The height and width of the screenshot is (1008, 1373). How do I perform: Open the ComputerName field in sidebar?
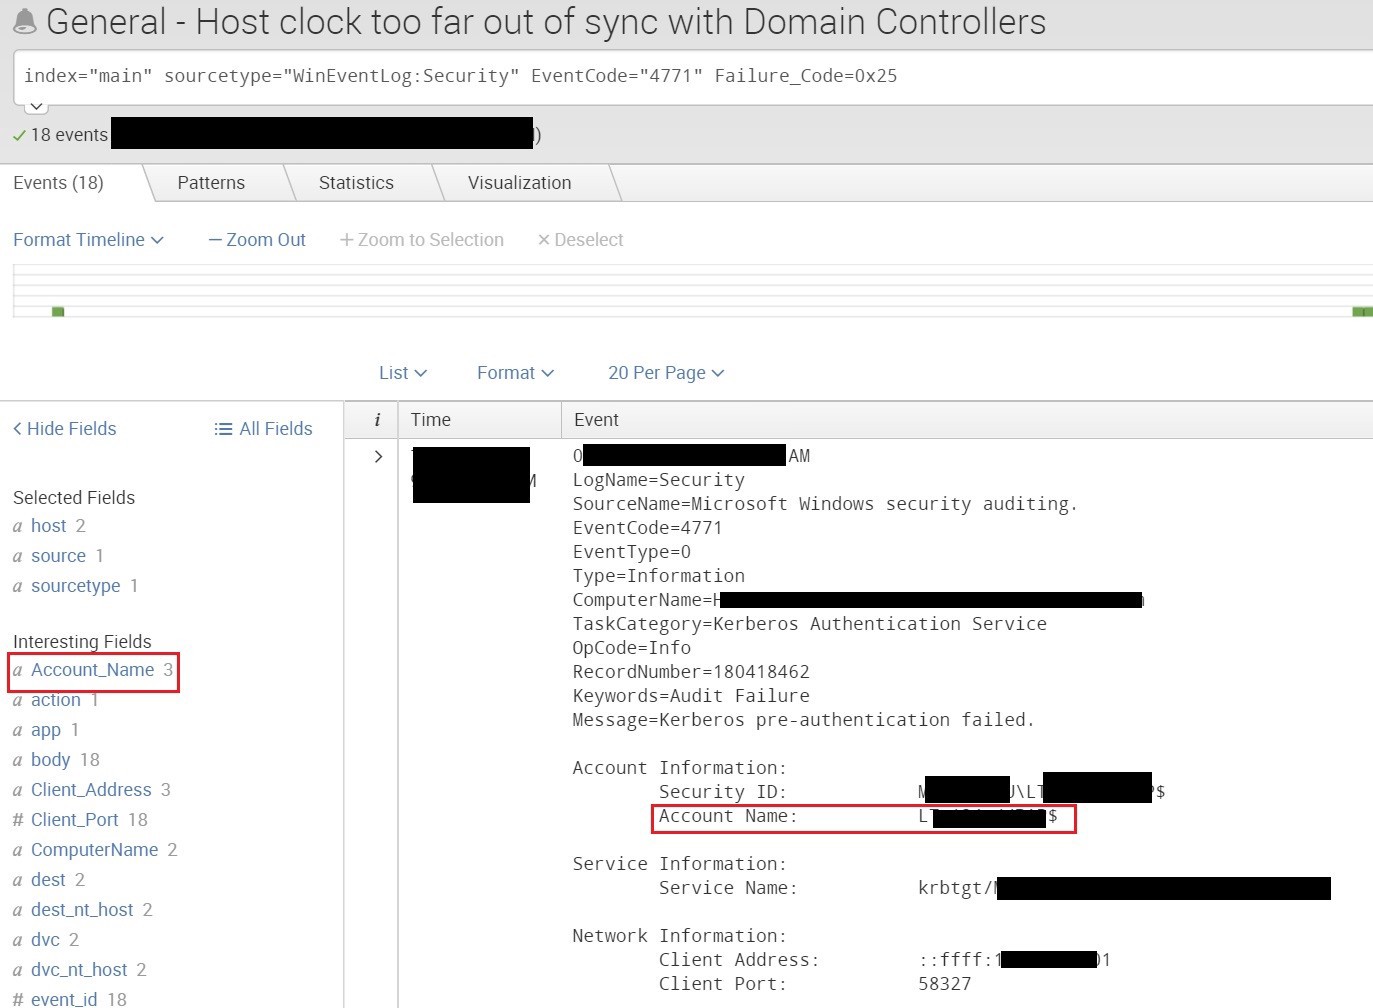94,850
